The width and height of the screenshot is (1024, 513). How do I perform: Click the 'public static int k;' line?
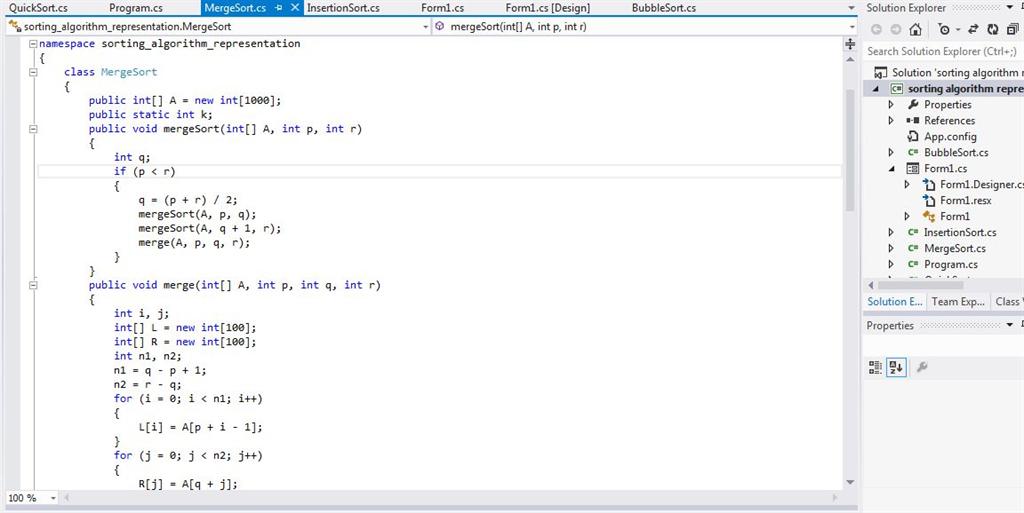tap(151, 114)
